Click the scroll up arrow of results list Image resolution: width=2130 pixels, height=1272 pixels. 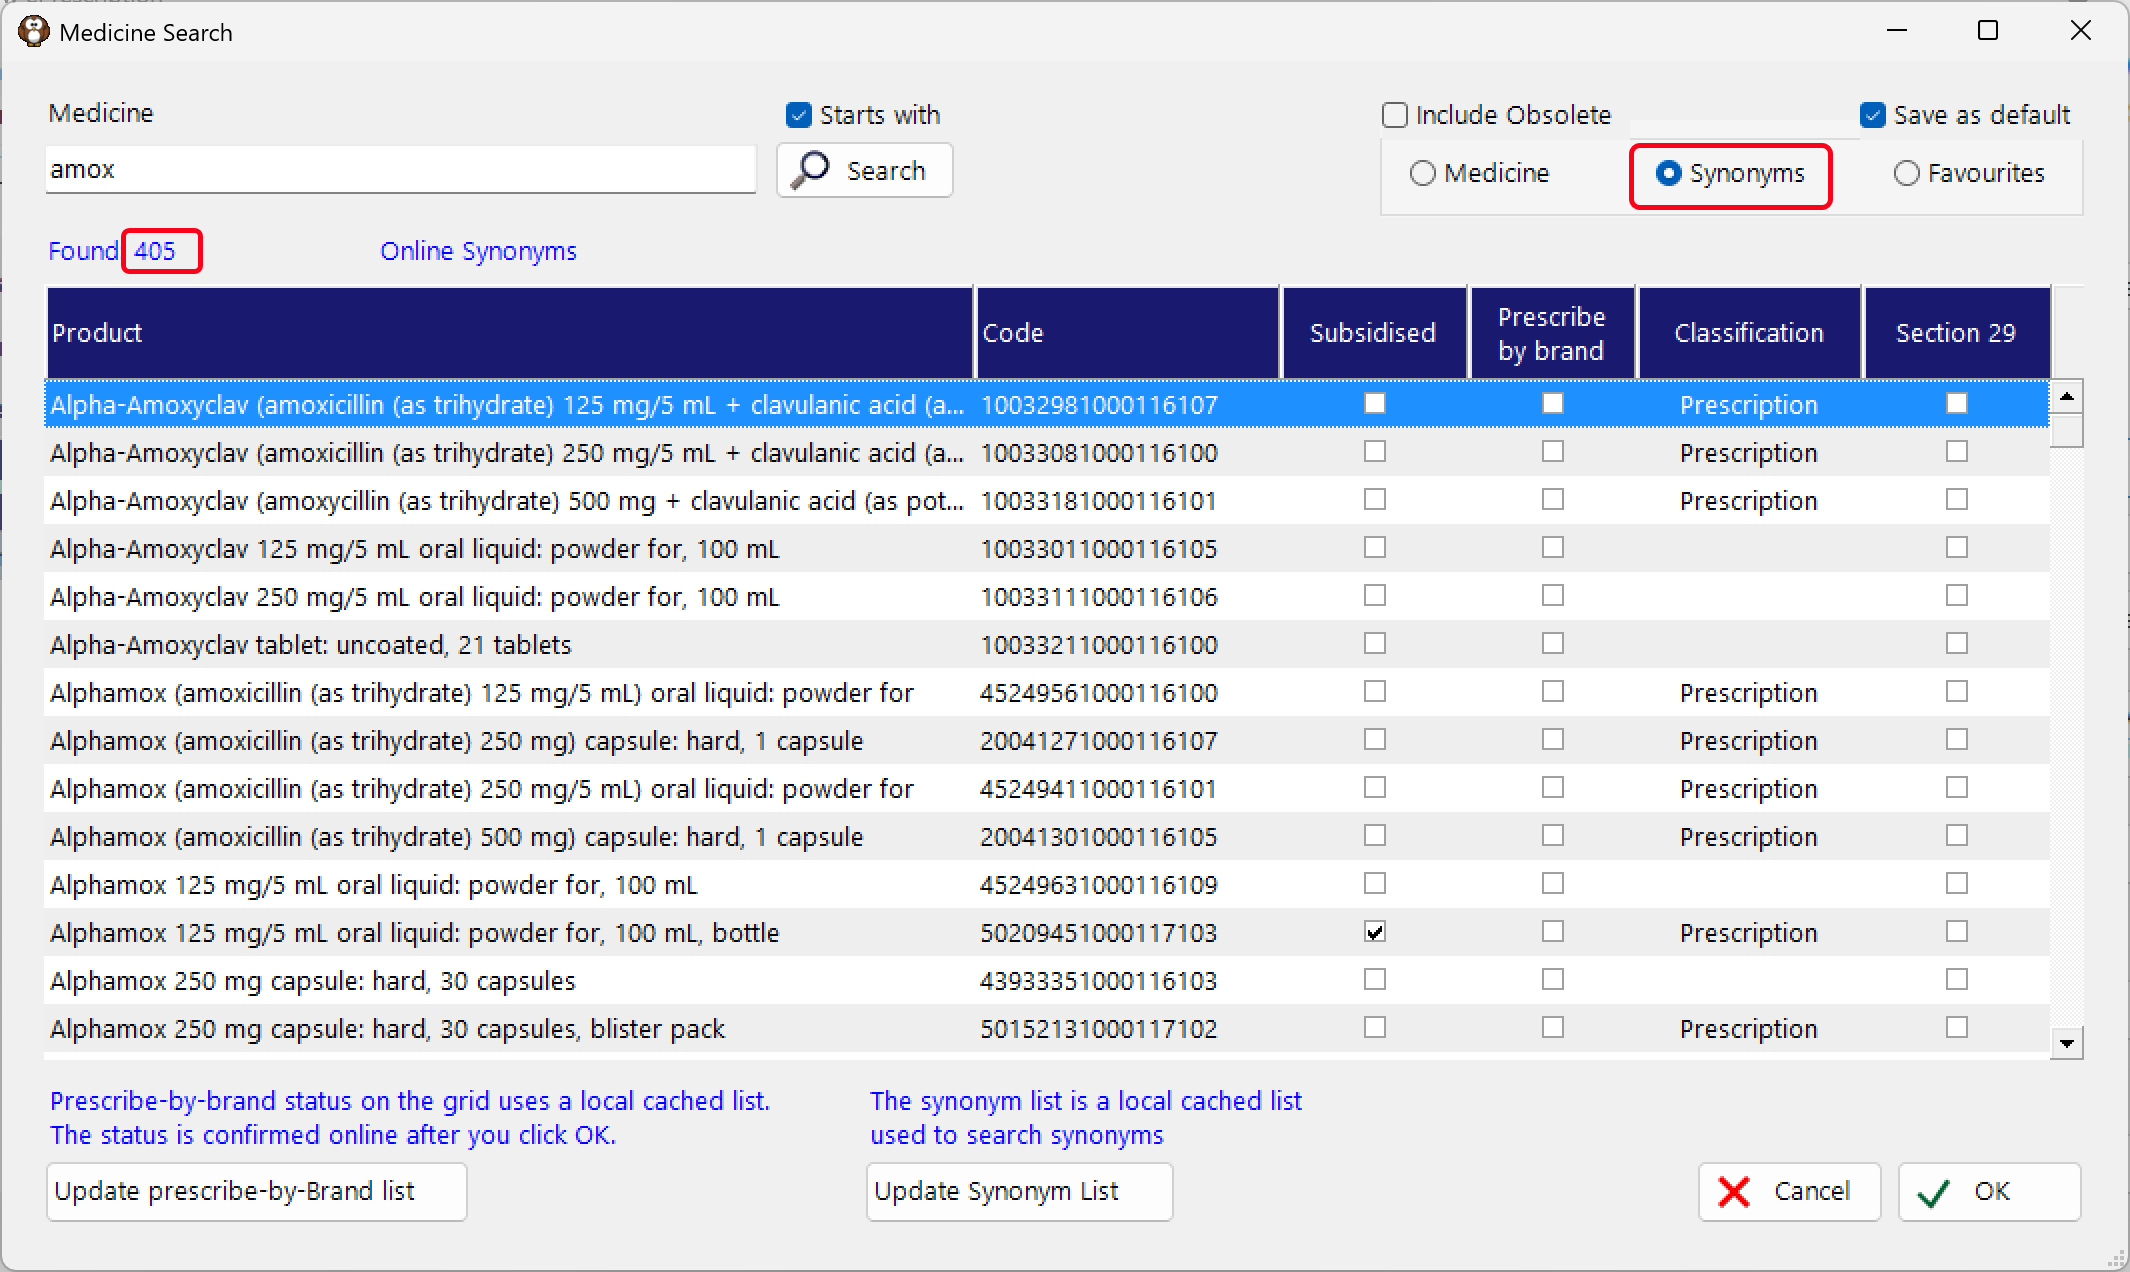(2066, 397)
